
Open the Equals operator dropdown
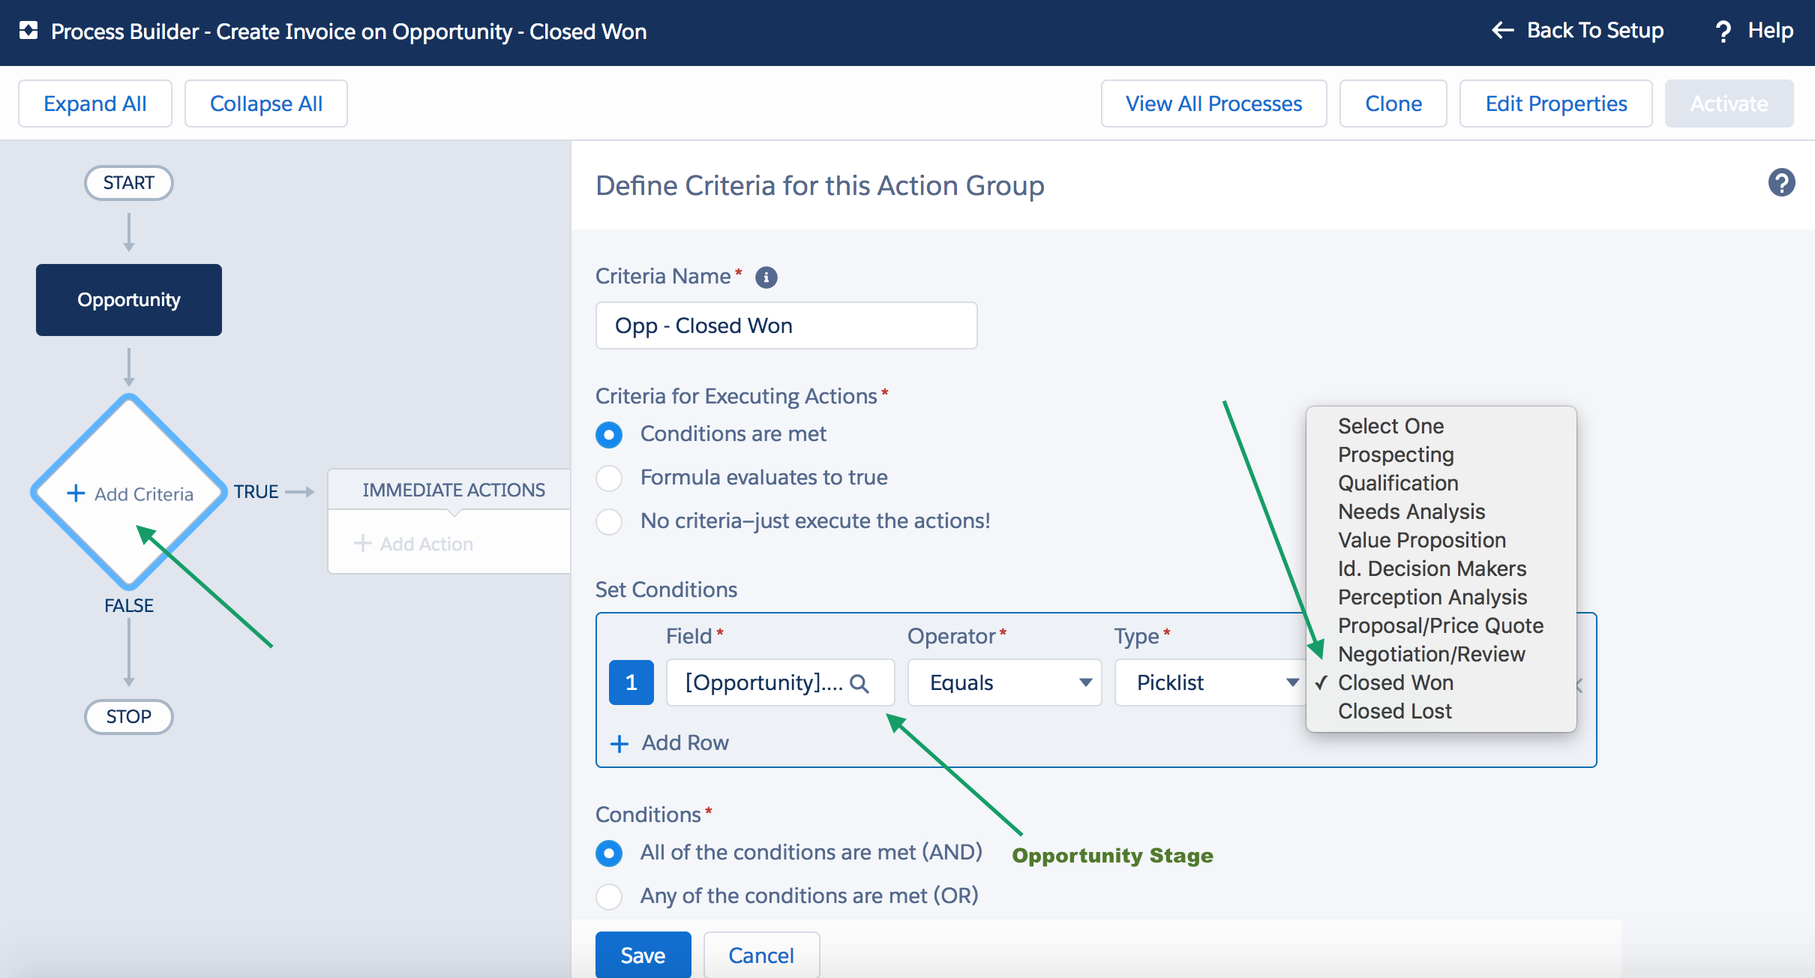click(x=1004, y=683)
